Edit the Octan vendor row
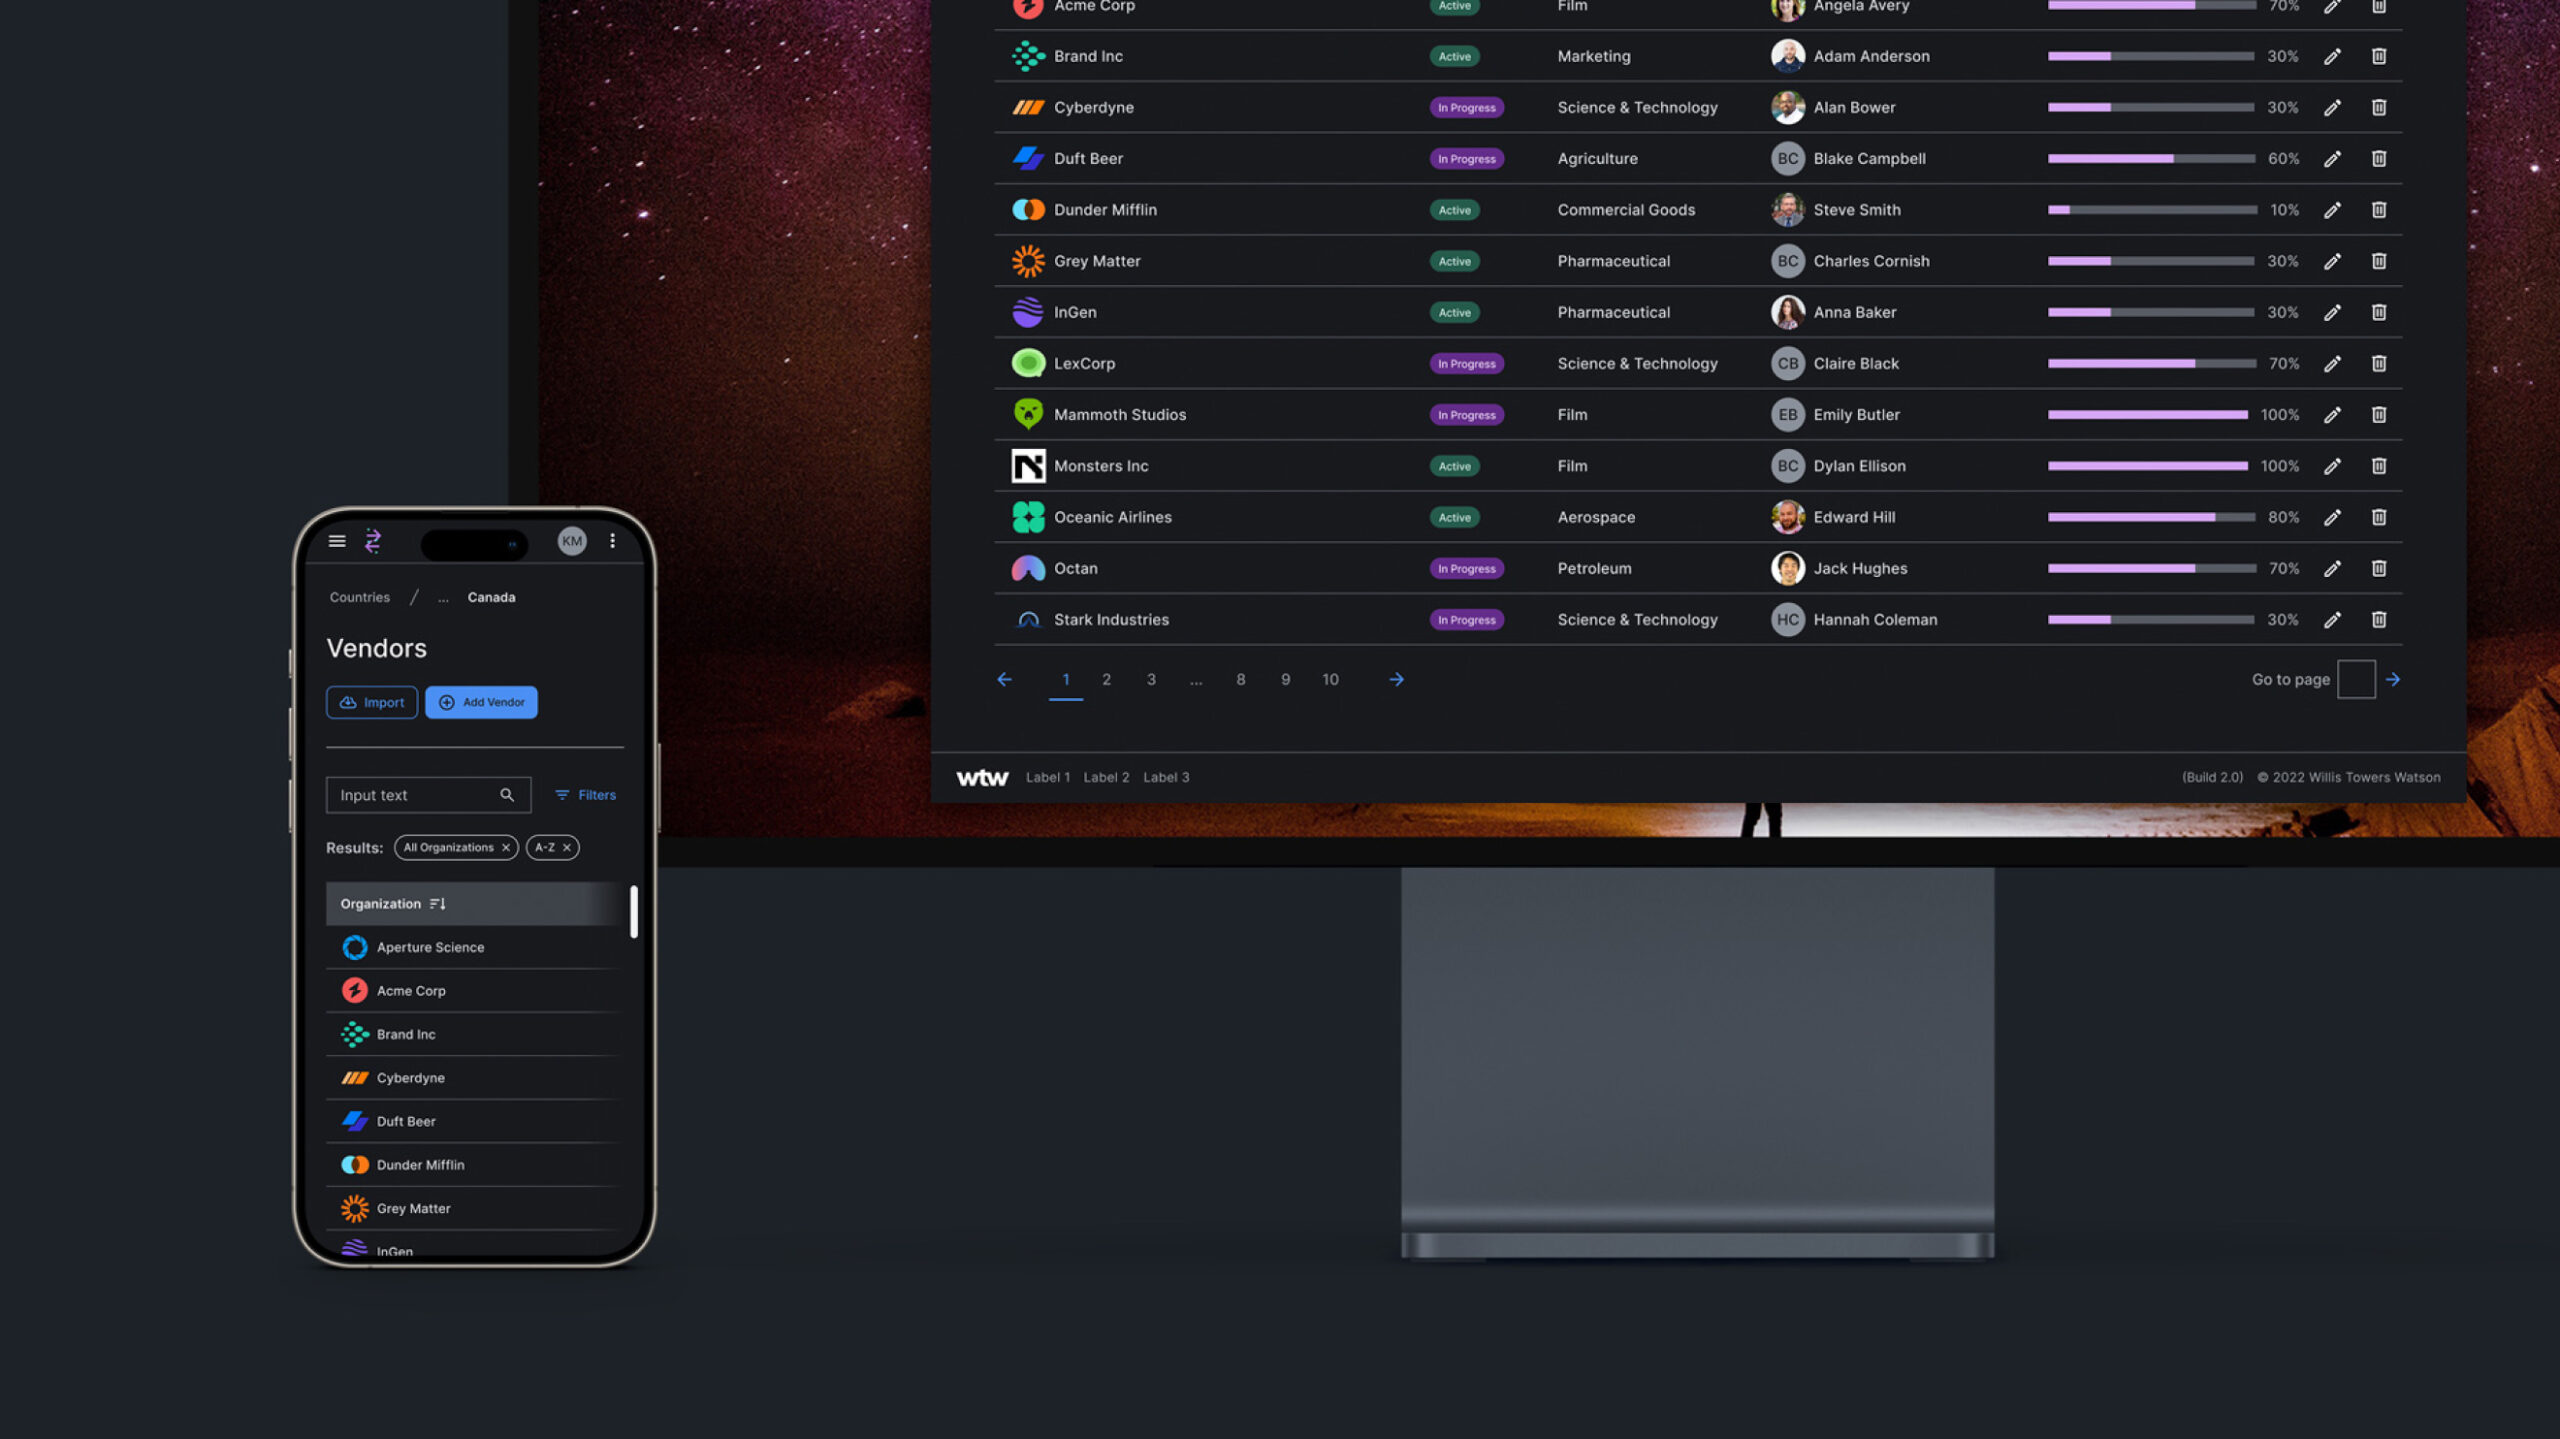 click(2332, 568)
